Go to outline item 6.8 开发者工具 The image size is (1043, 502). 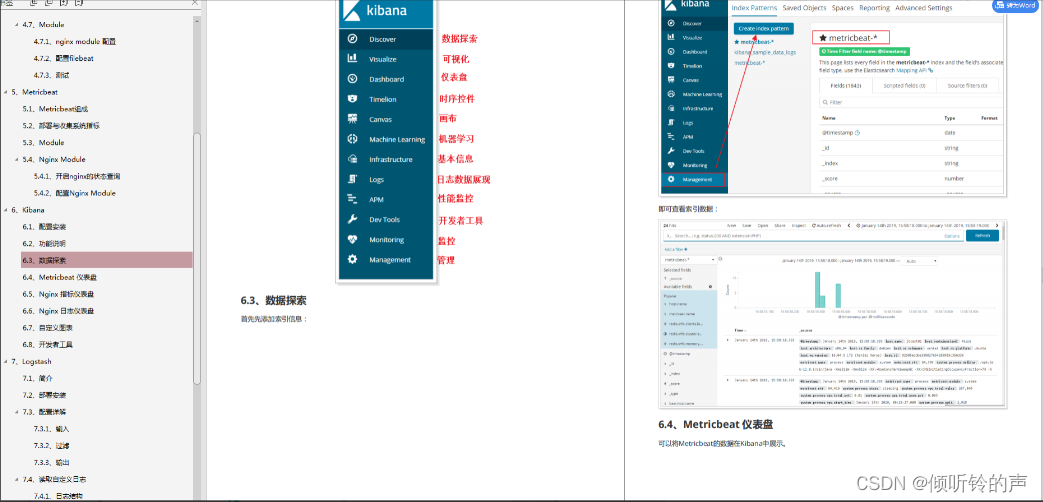coord(47,344)
